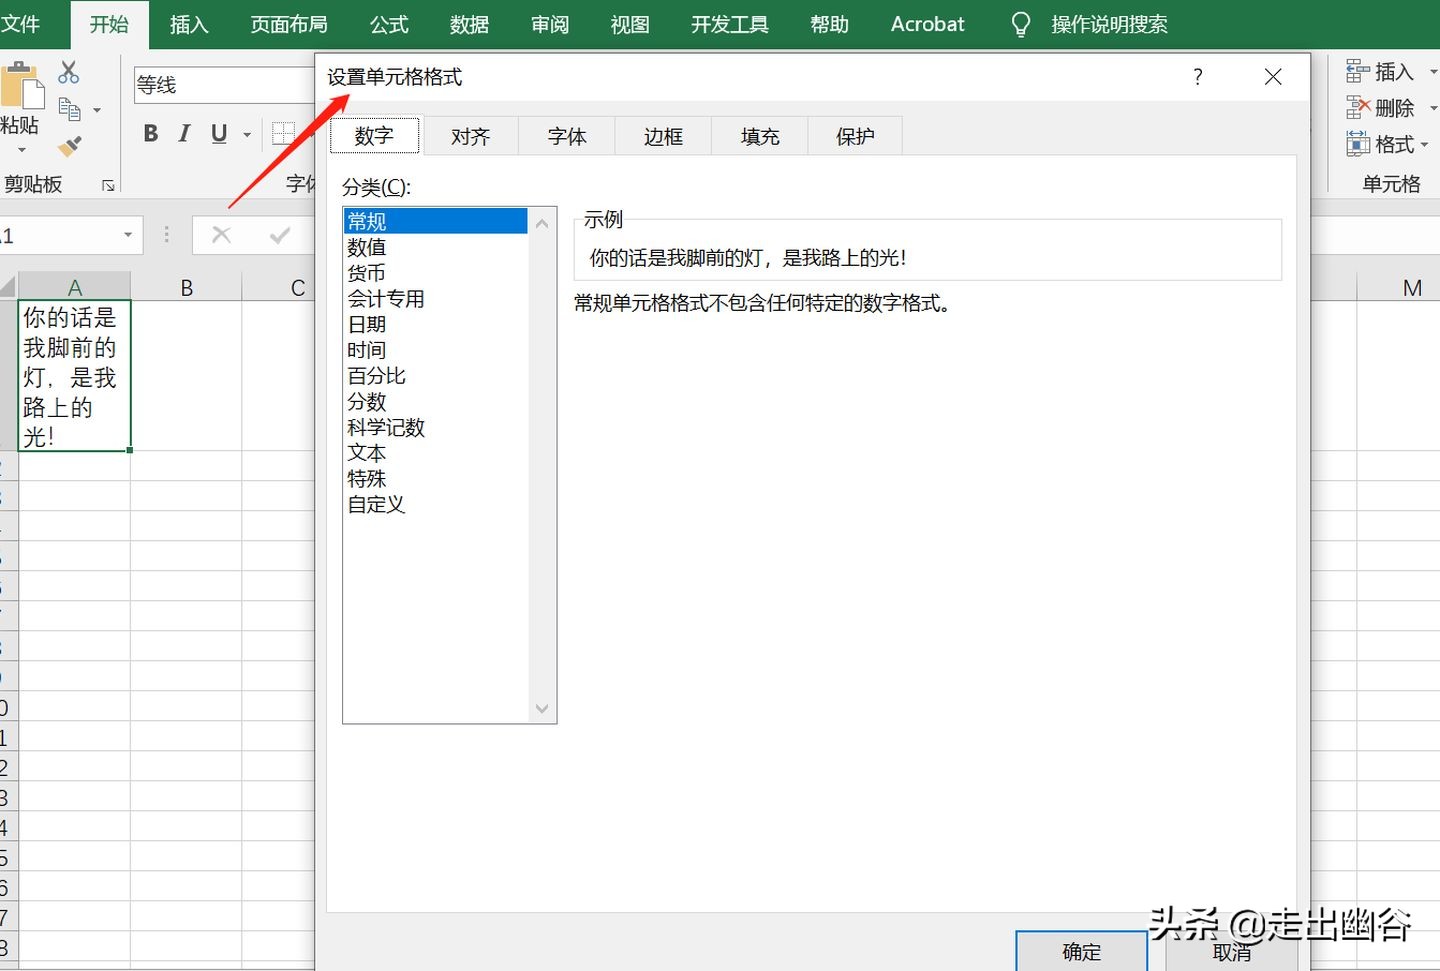Close the 设置单元格格式 dialog
Image resolution: width=1440 pixels, height=971 pixels.
pos(1273,77)
